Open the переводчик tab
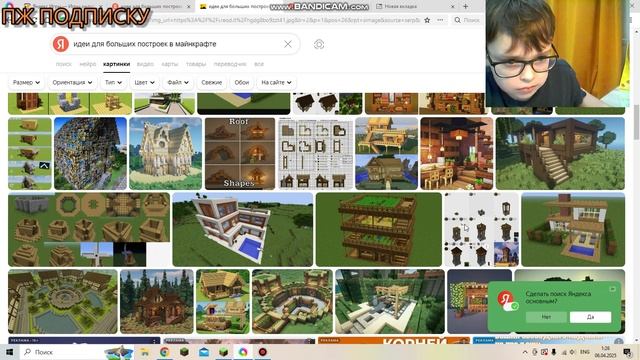This screenshot has height=360, width=640. pyautogui.click(x=230, y=64)
